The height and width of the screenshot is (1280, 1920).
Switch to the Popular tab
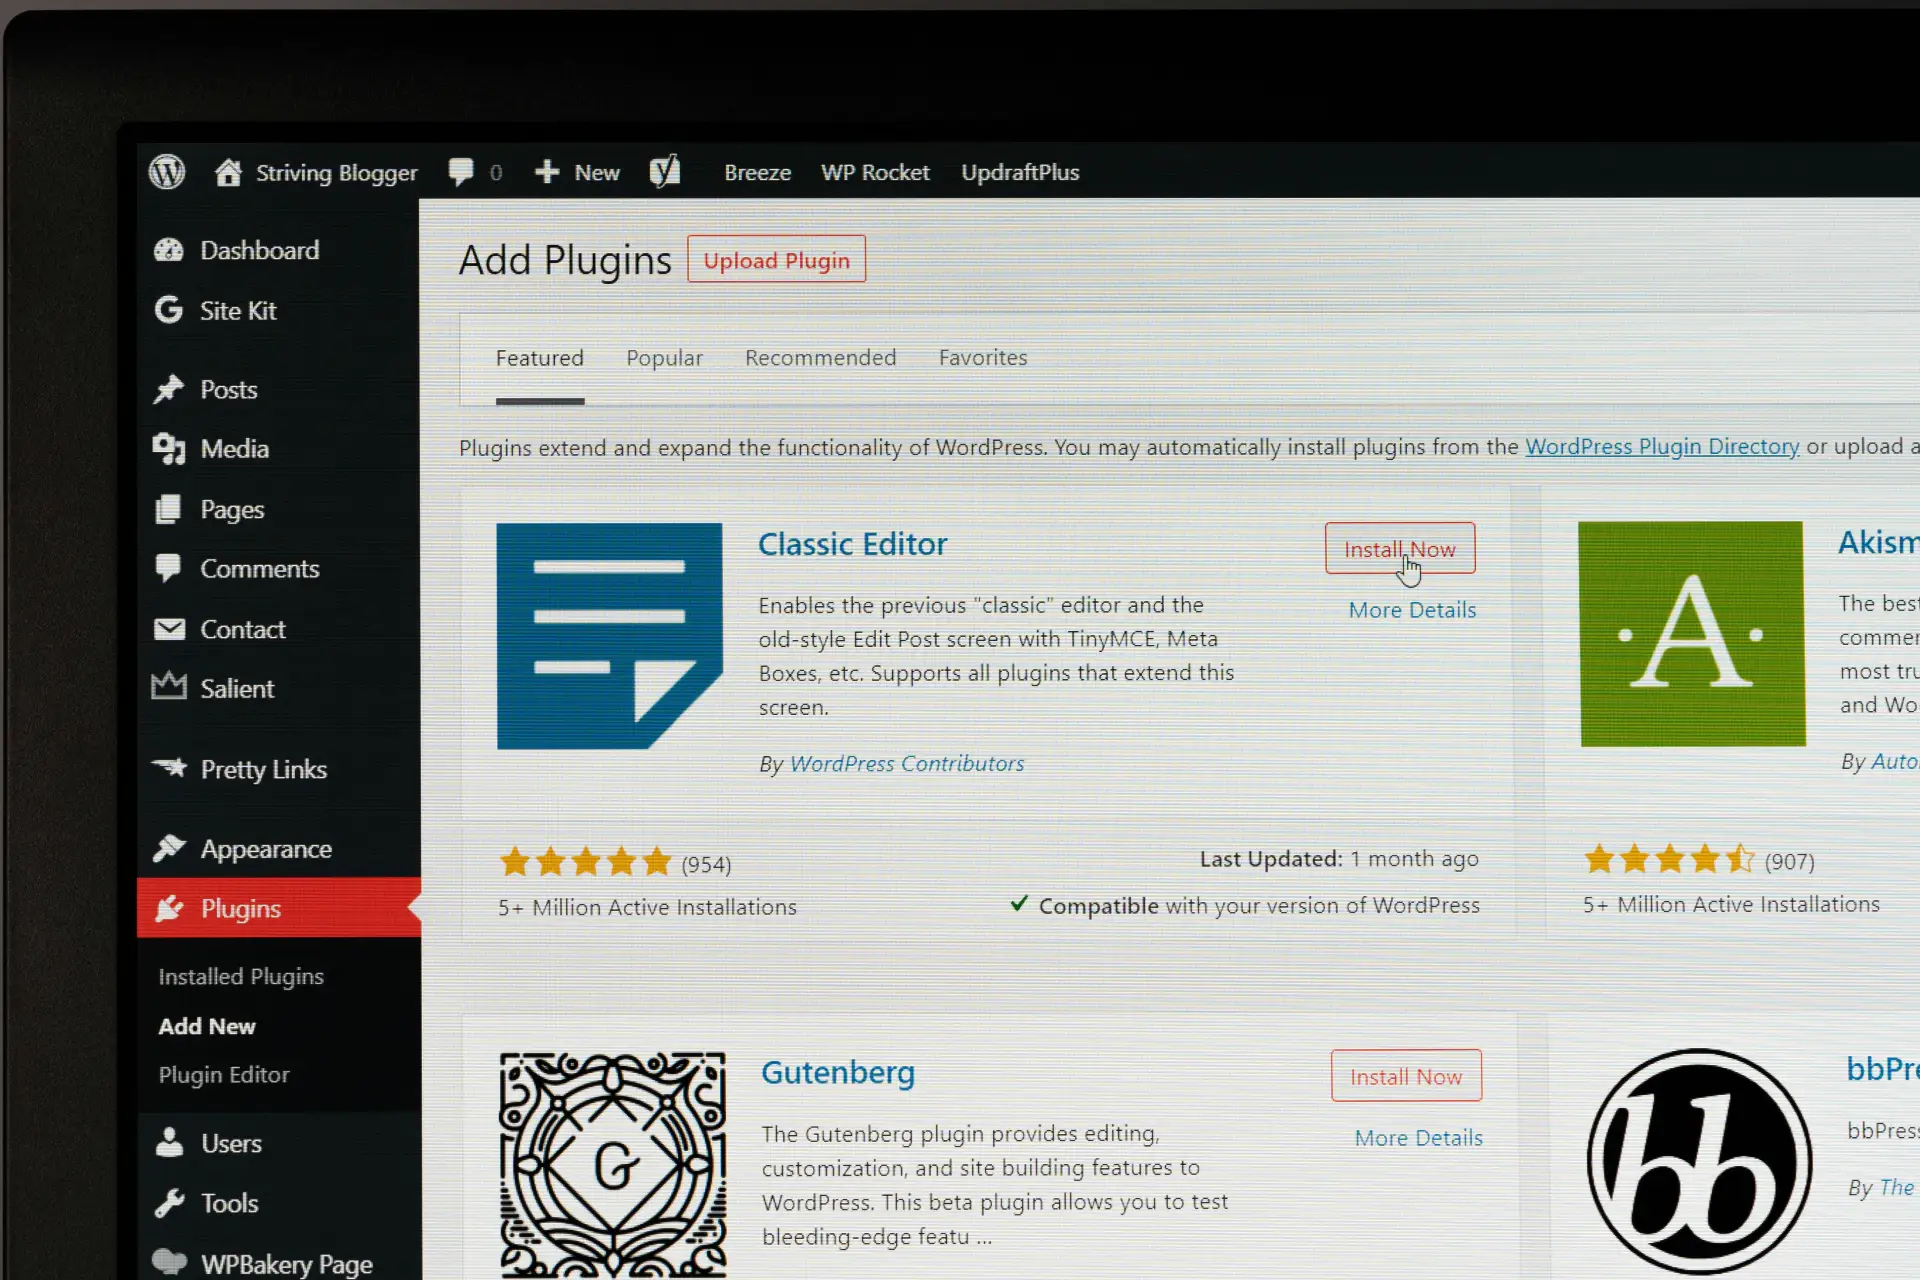664,358
